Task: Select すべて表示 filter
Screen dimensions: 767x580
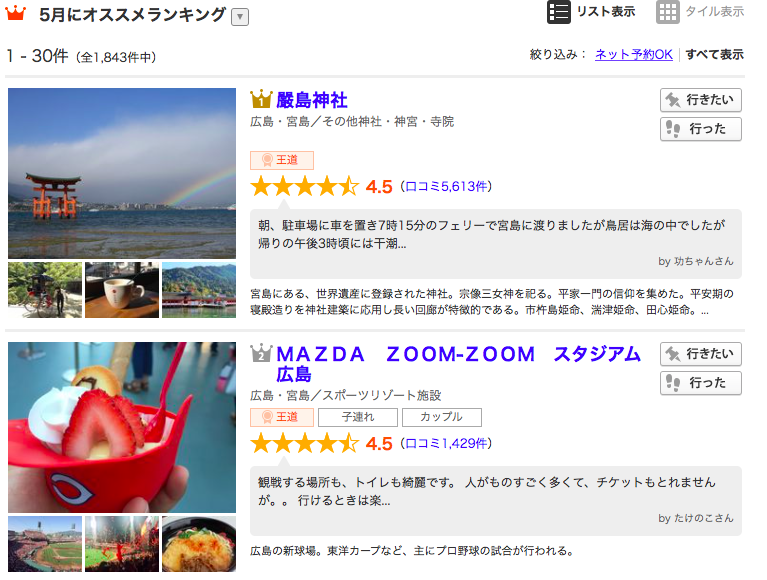Action: coord(714,54)
